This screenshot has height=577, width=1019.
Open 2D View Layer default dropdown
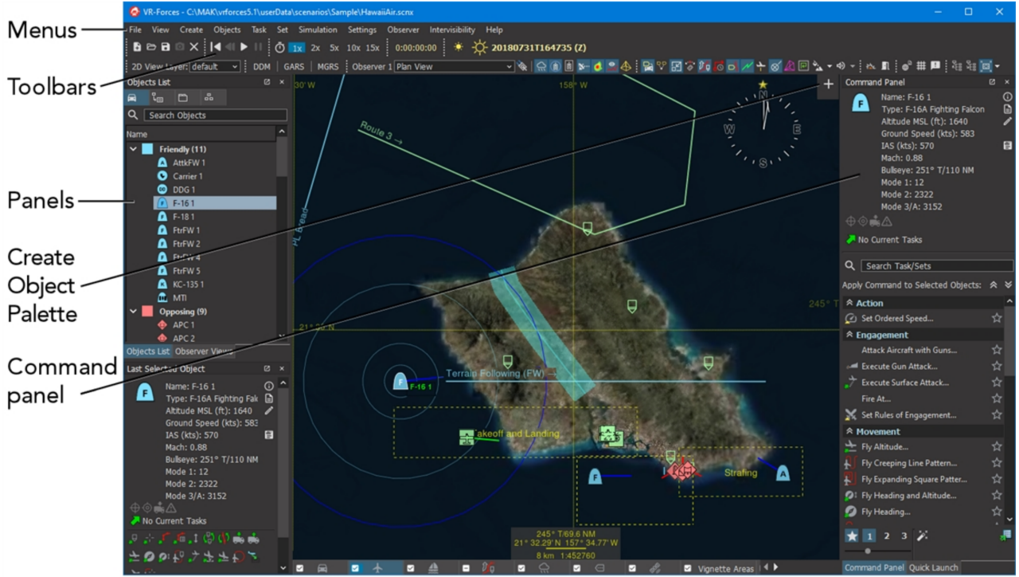[x=214, y=66]
